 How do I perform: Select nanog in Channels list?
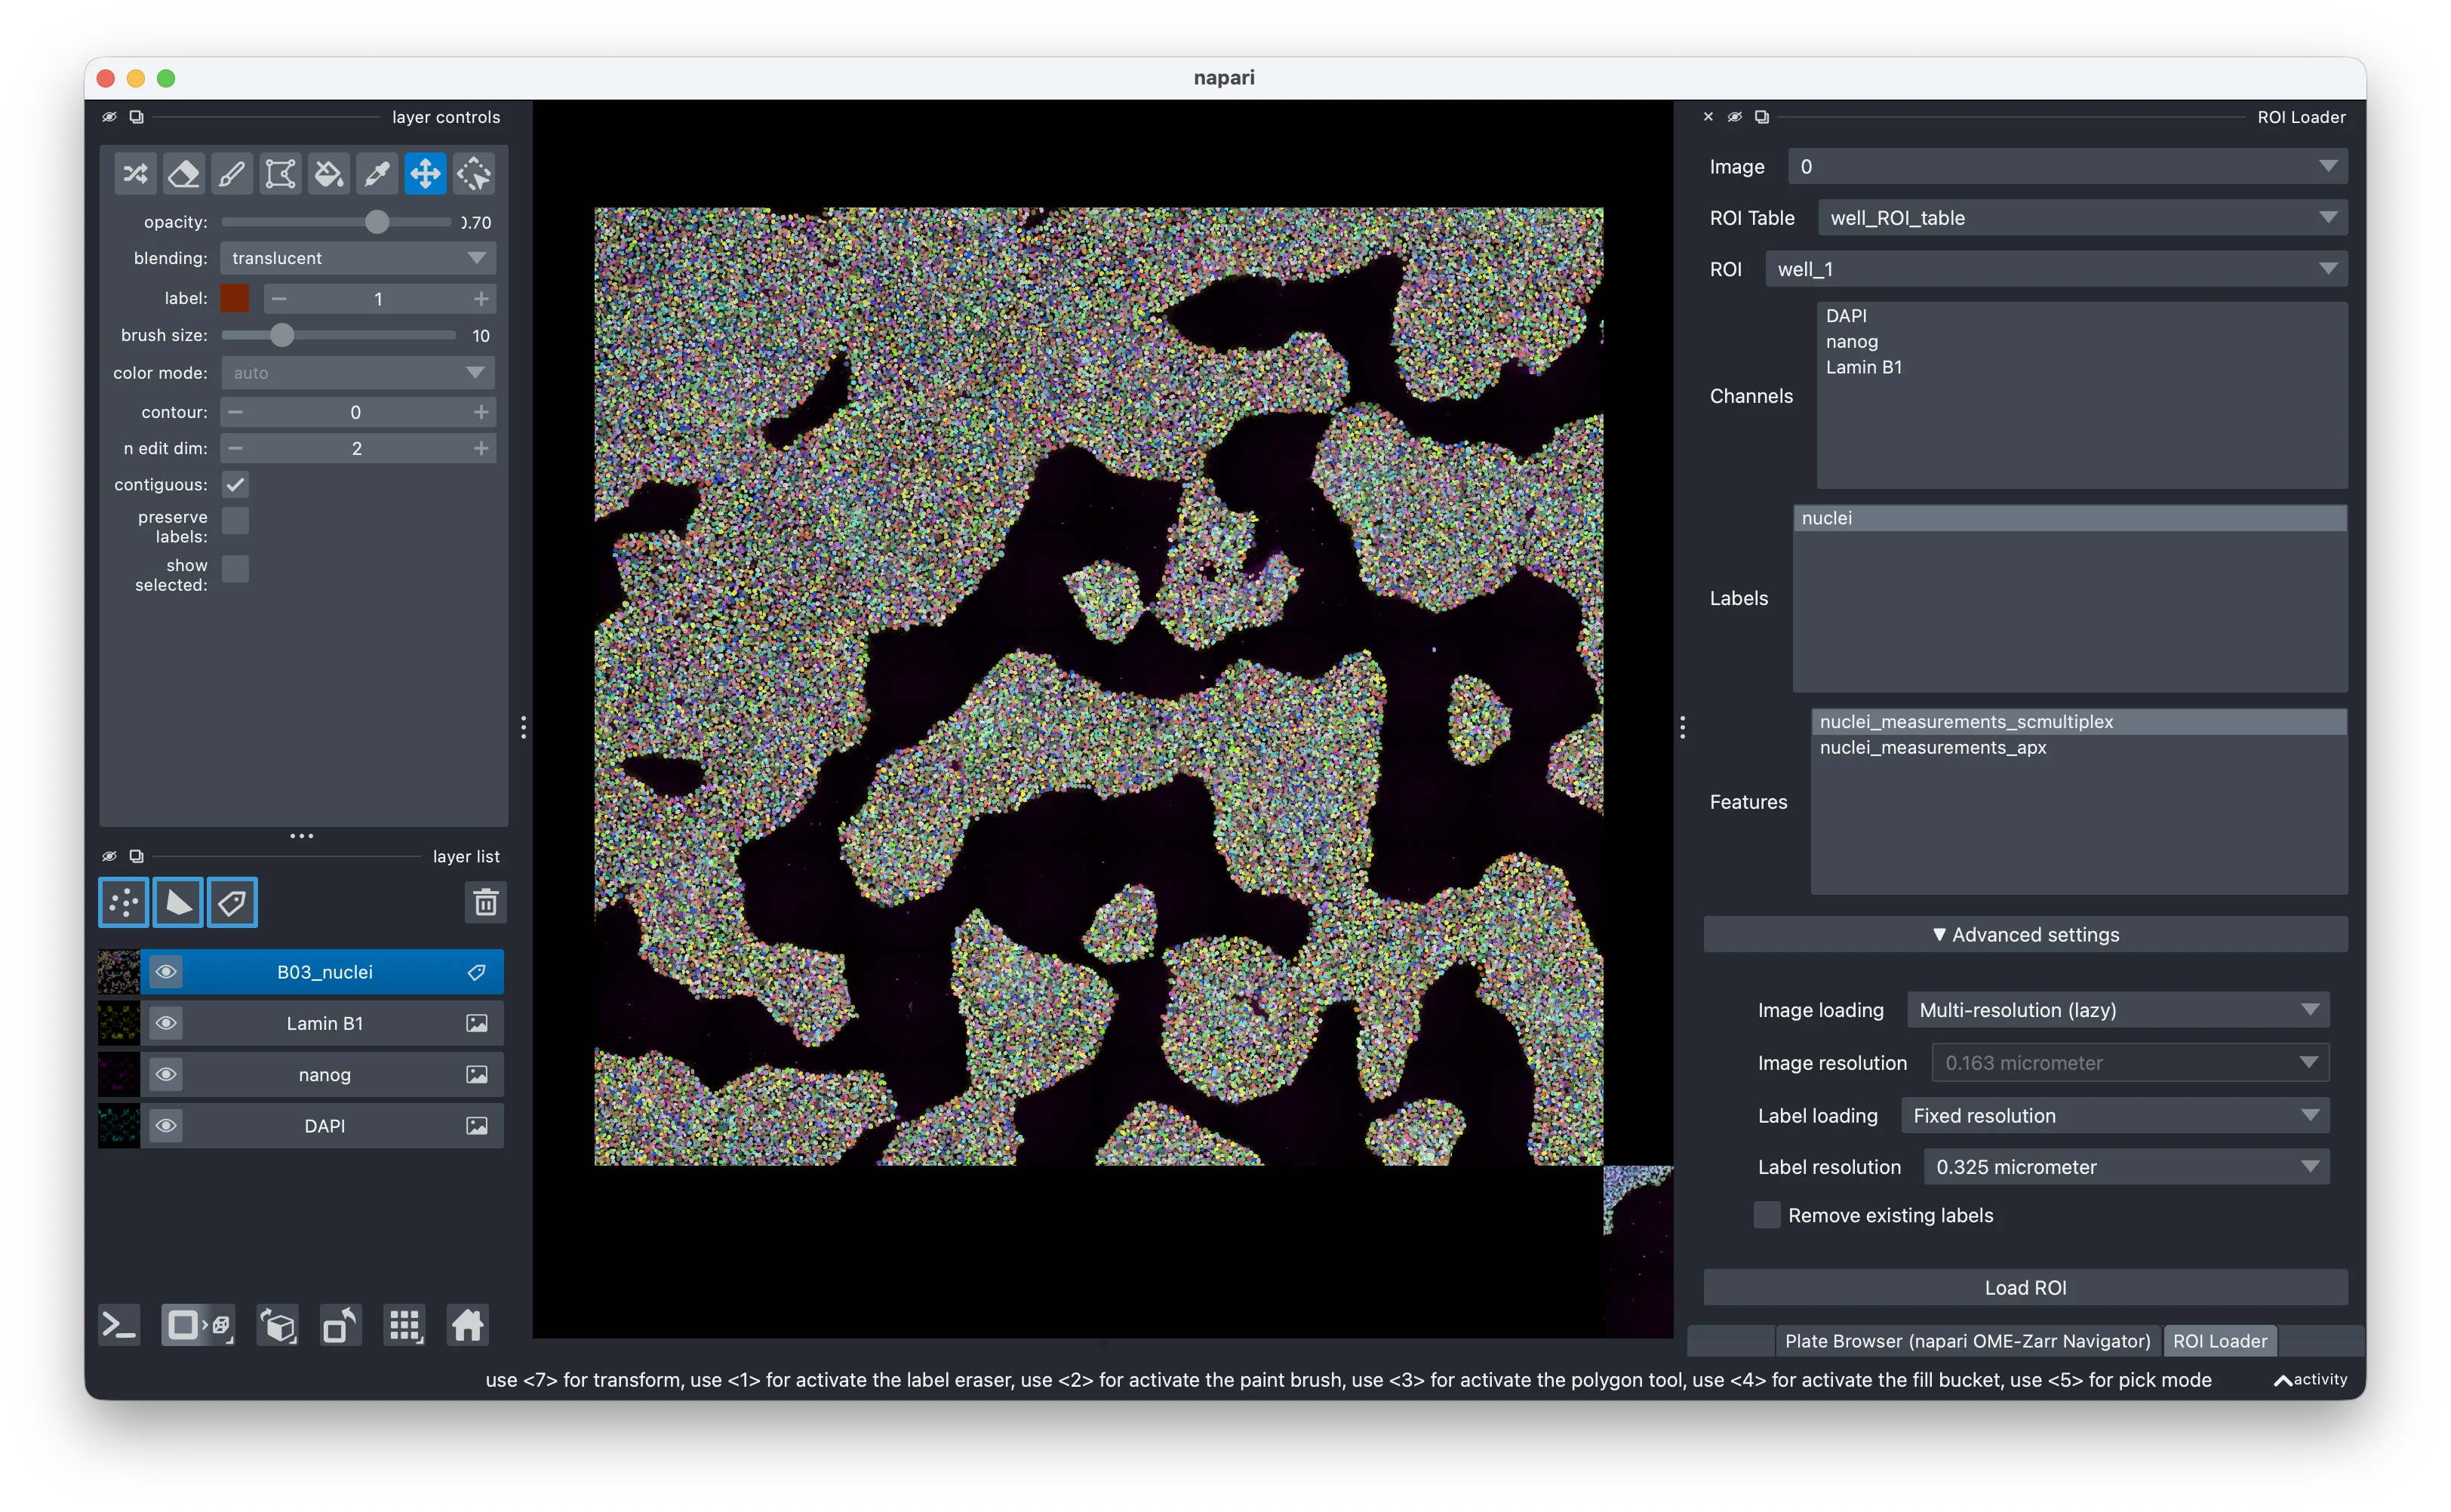coord(2082,342)
